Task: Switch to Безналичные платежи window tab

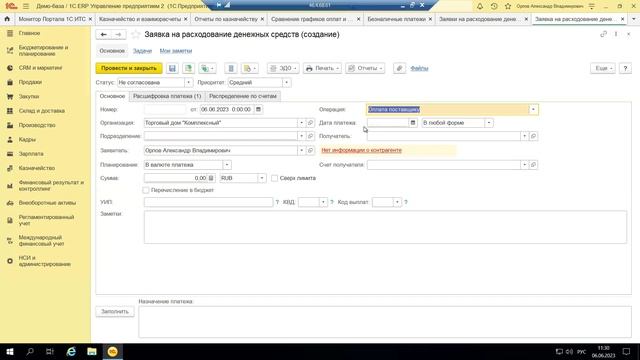Action: point(396,19)
